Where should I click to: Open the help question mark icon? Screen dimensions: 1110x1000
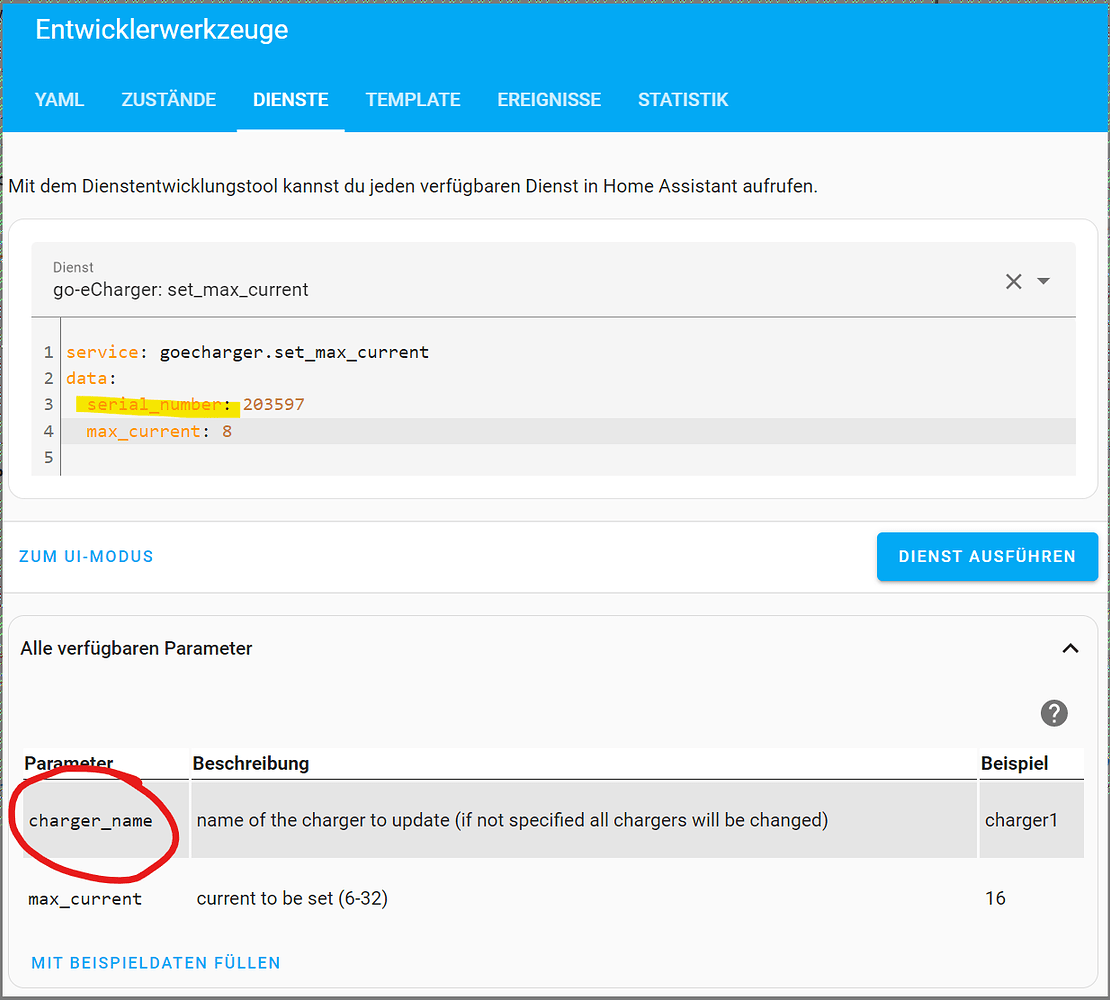(1054, 713)
